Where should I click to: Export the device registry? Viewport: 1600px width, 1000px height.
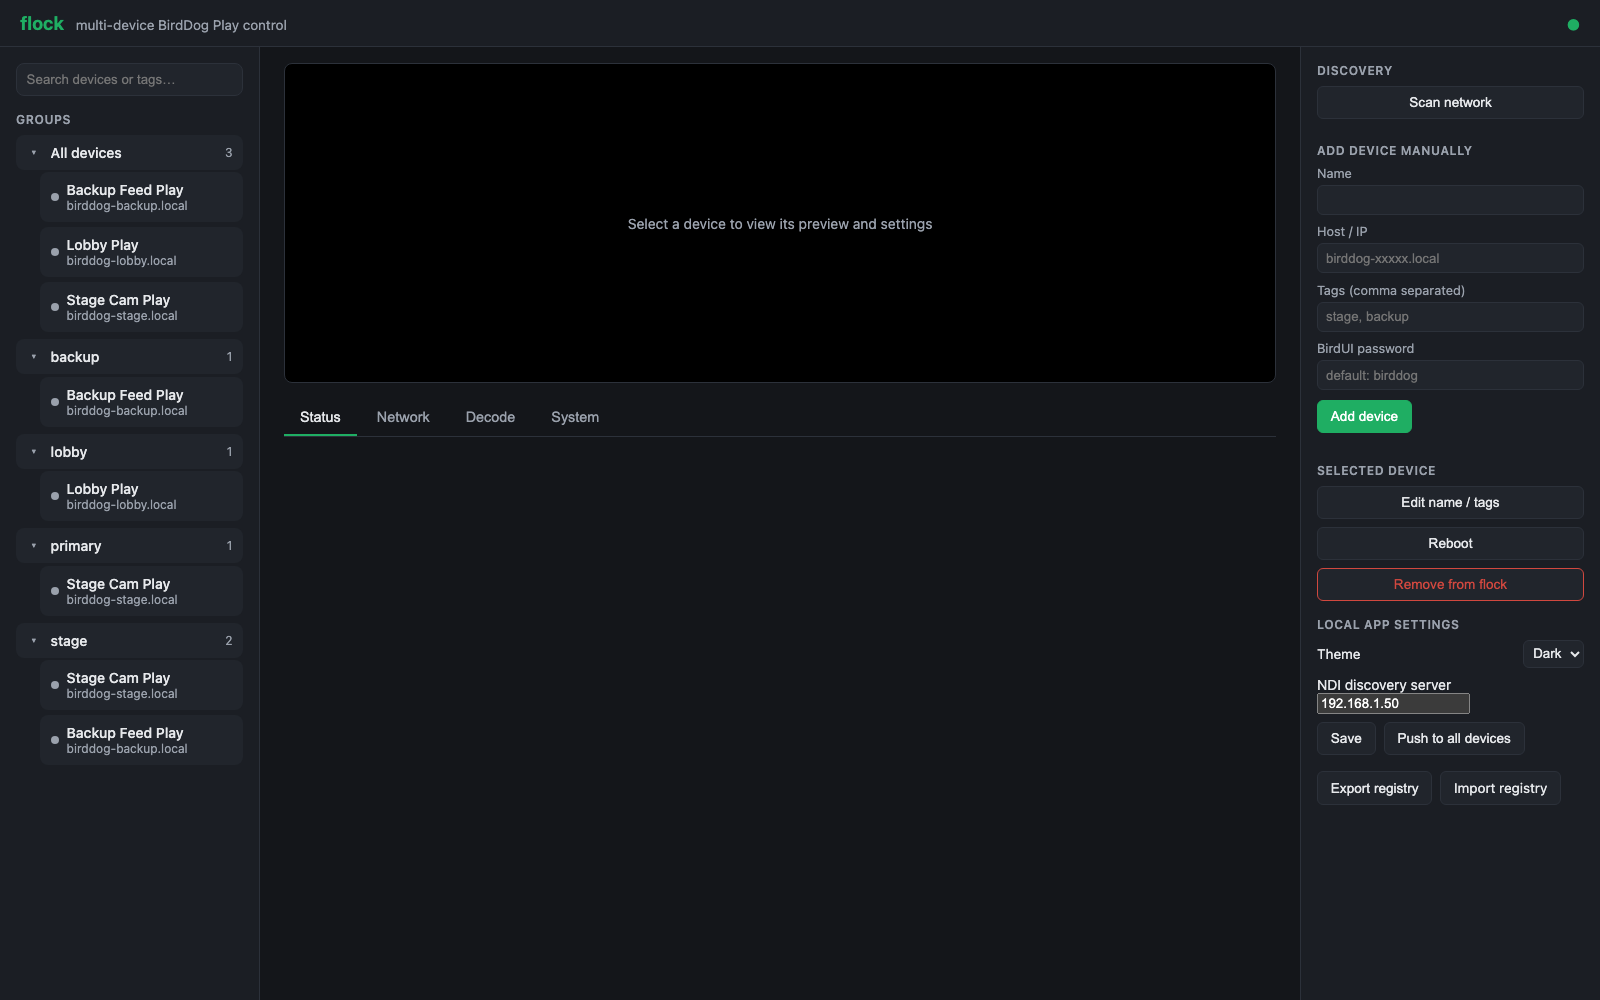coord(1374,789)
